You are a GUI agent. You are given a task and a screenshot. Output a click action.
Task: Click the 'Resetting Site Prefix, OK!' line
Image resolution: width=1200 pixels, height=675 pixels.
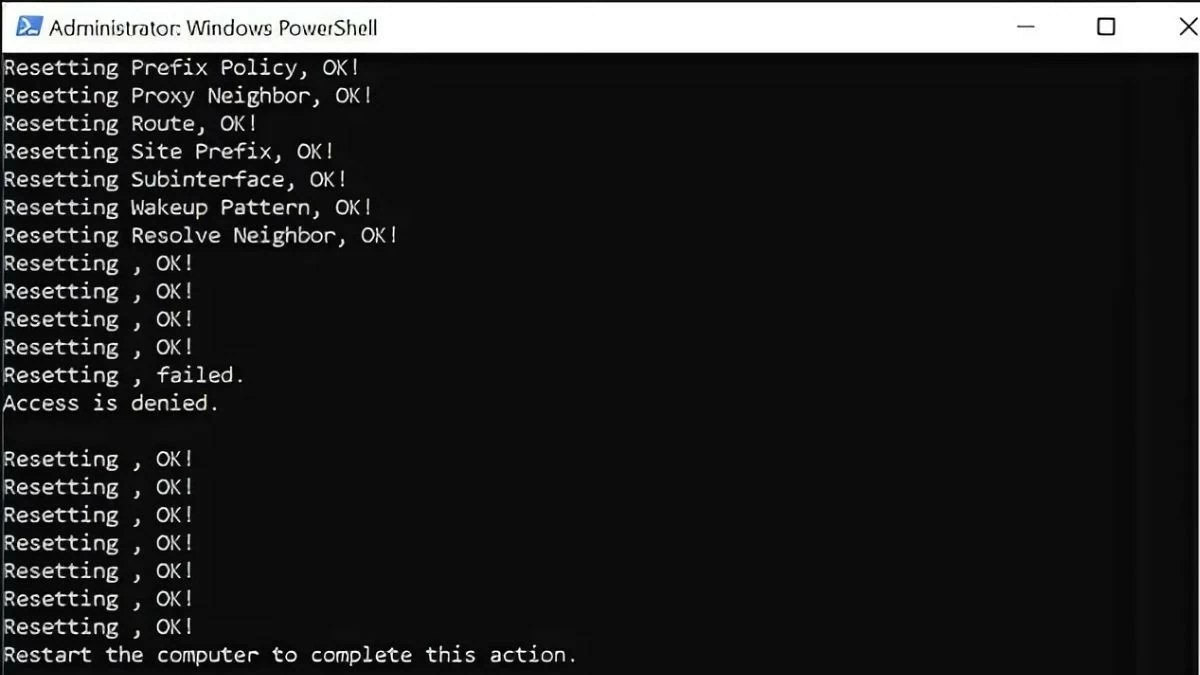pyautogui.click(x=168, y=152)
